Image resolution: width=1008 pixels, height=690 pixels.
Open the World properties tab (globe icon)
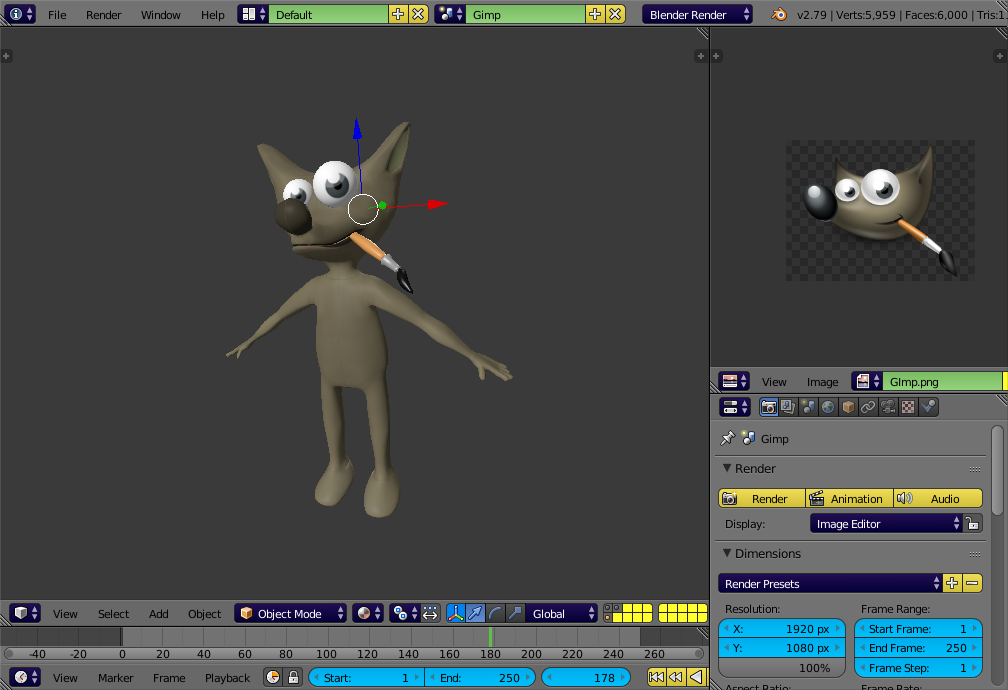(x=828, y=407)
